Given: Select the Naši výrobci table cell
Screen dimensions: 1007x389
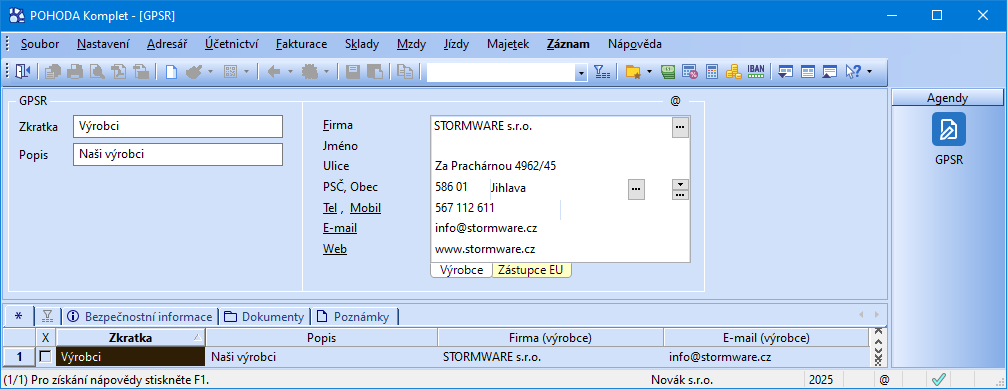Looking at the screenshot, I should point(322,357).
